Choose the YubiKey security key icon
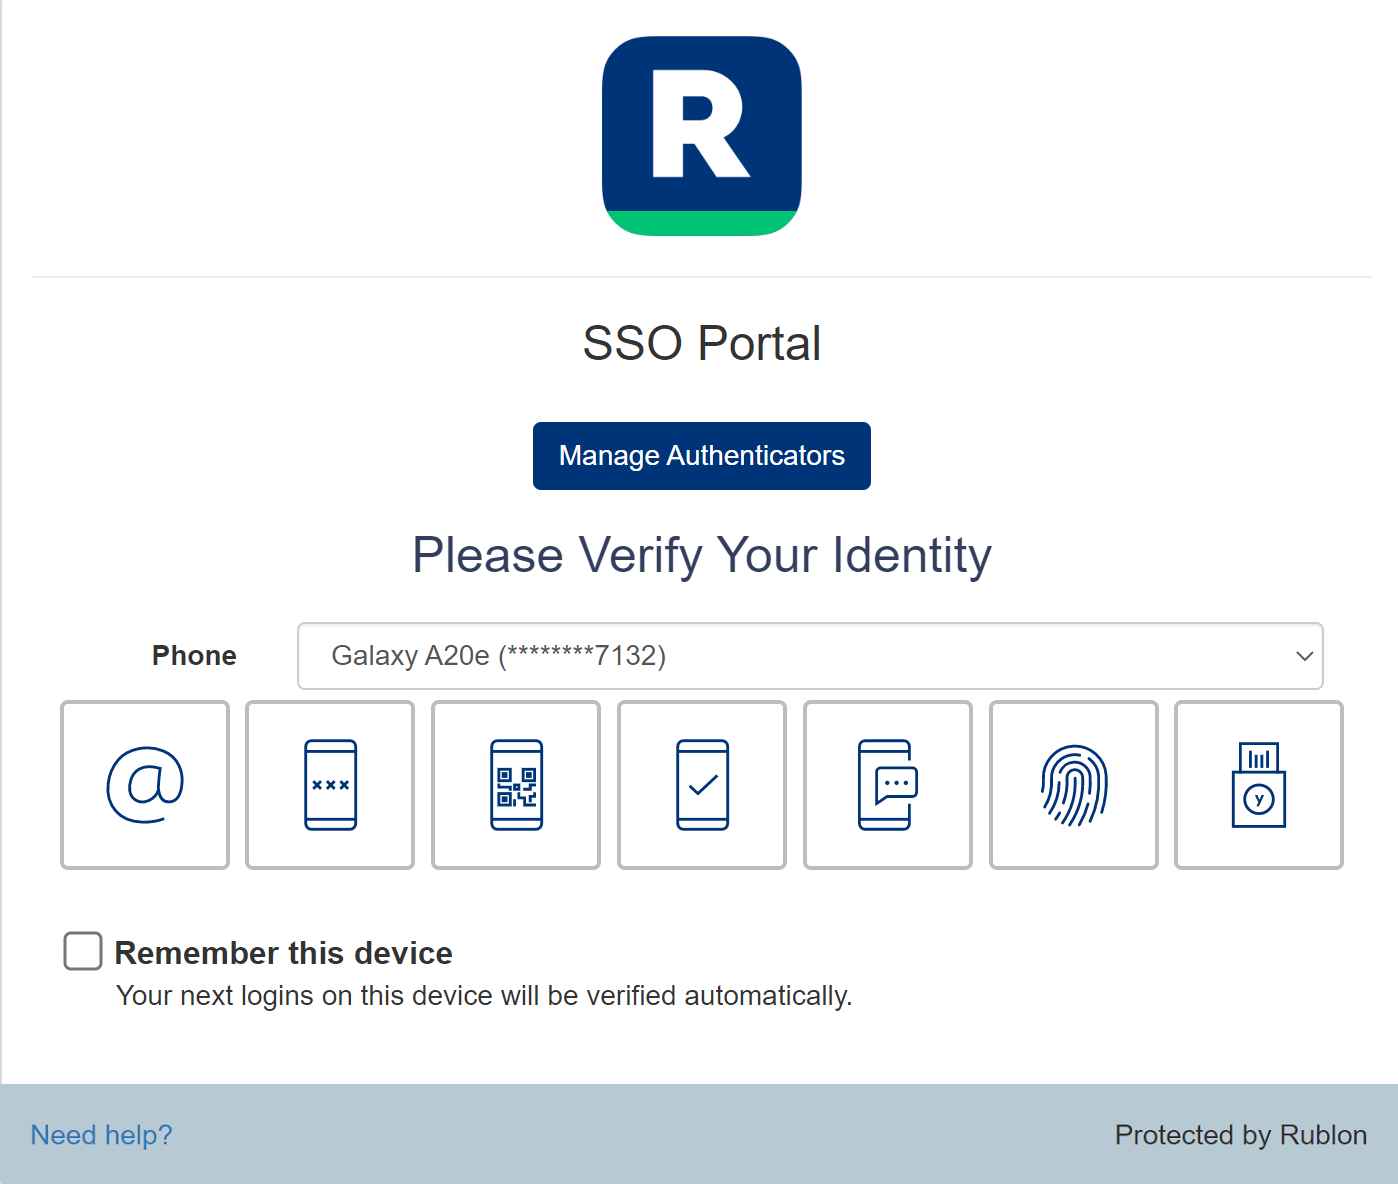This screenshot has width=1398, height=1184. tap(1259, 785)
